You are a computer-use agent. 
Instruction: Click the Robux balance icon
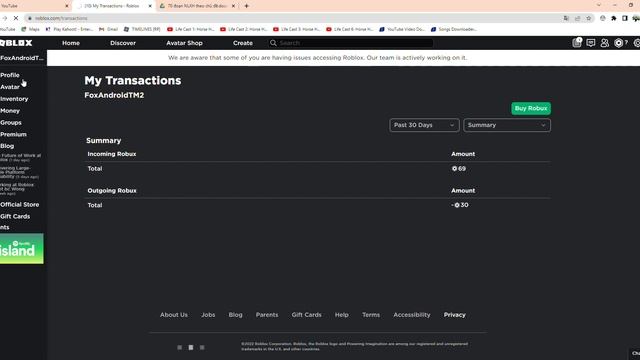[619, 43]
